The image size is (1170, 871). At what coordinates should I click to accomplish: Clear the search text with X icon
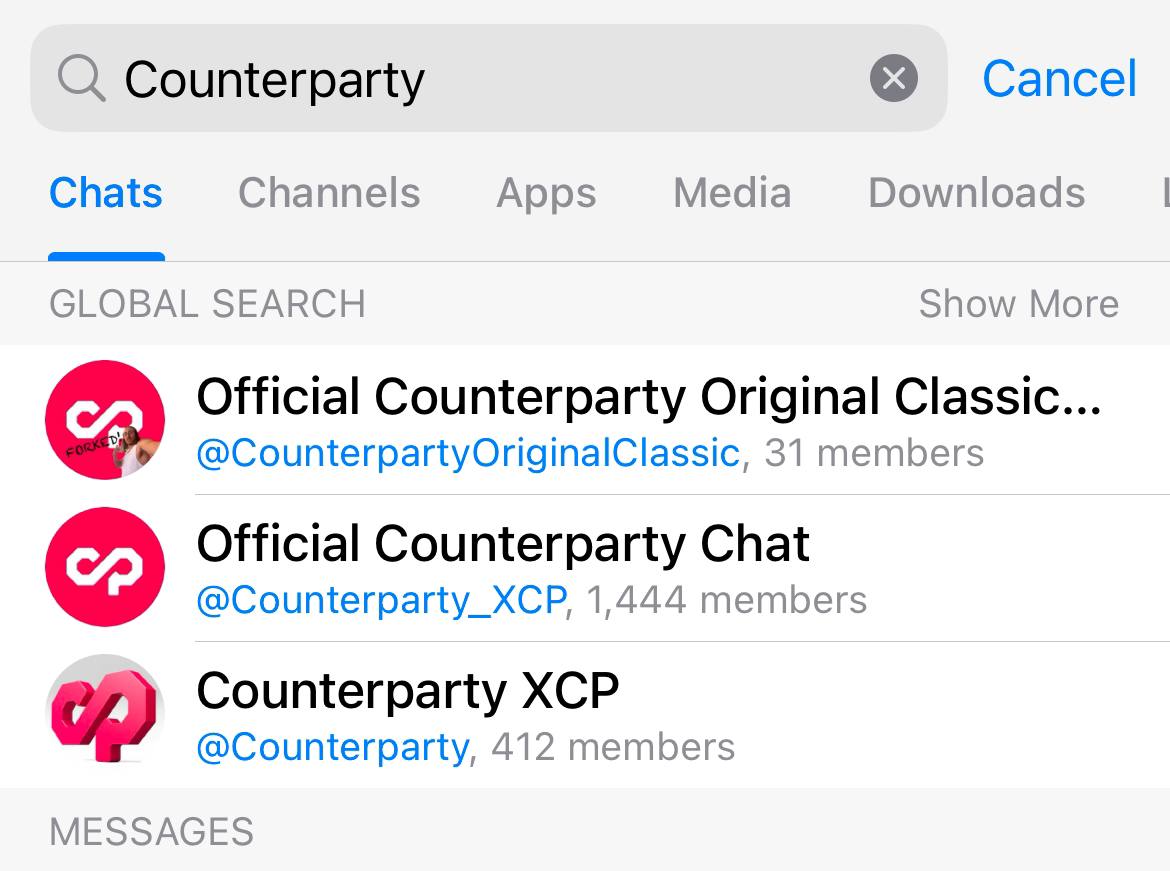[893, 78]
